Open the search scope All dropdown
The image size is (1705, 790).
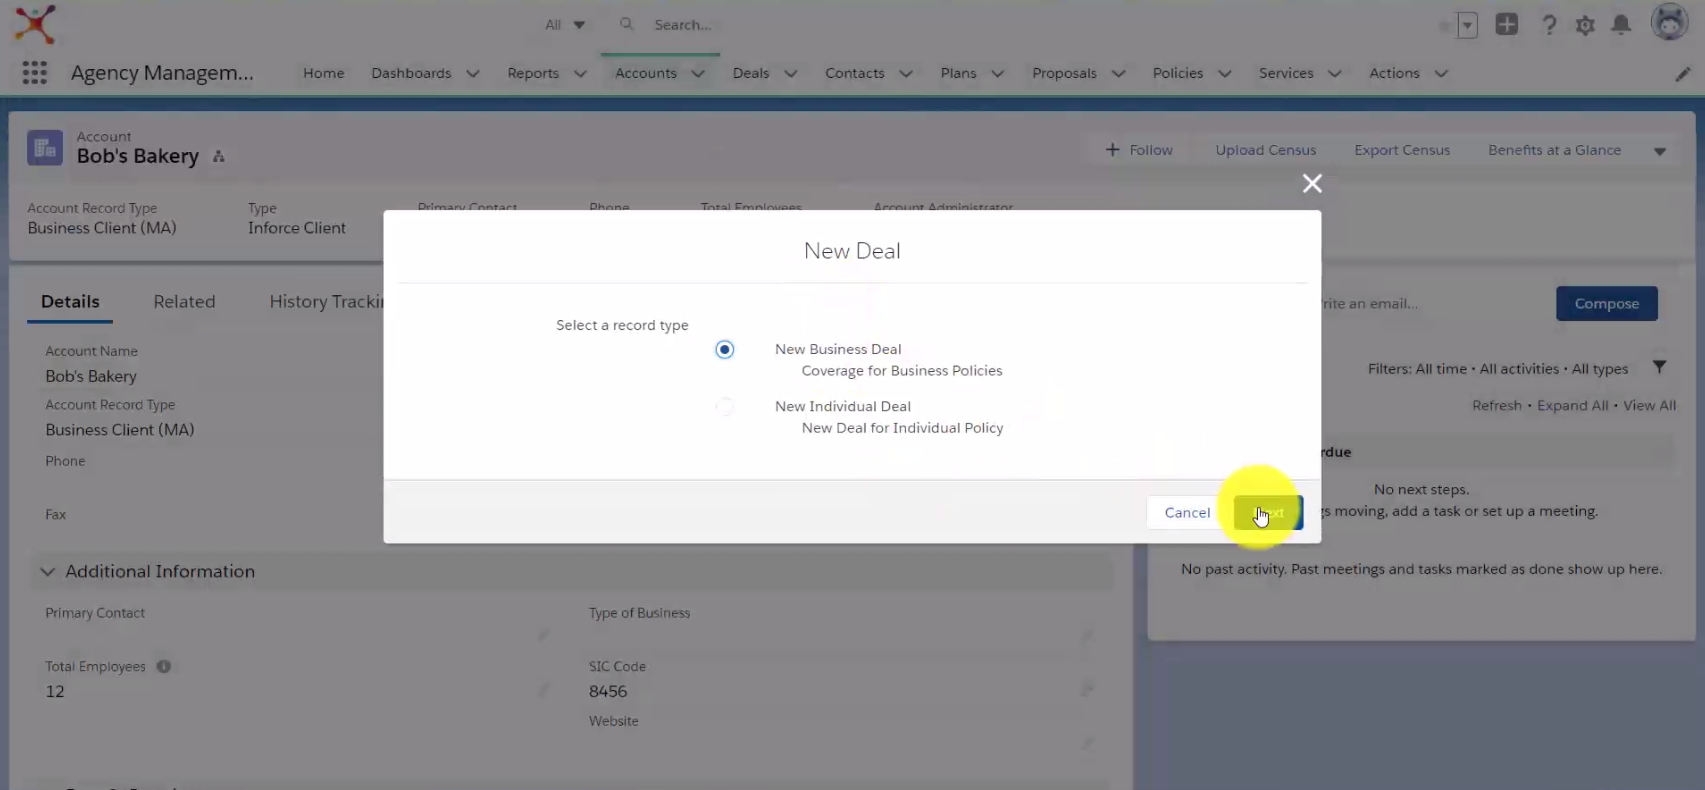click(x=565, y=25)
